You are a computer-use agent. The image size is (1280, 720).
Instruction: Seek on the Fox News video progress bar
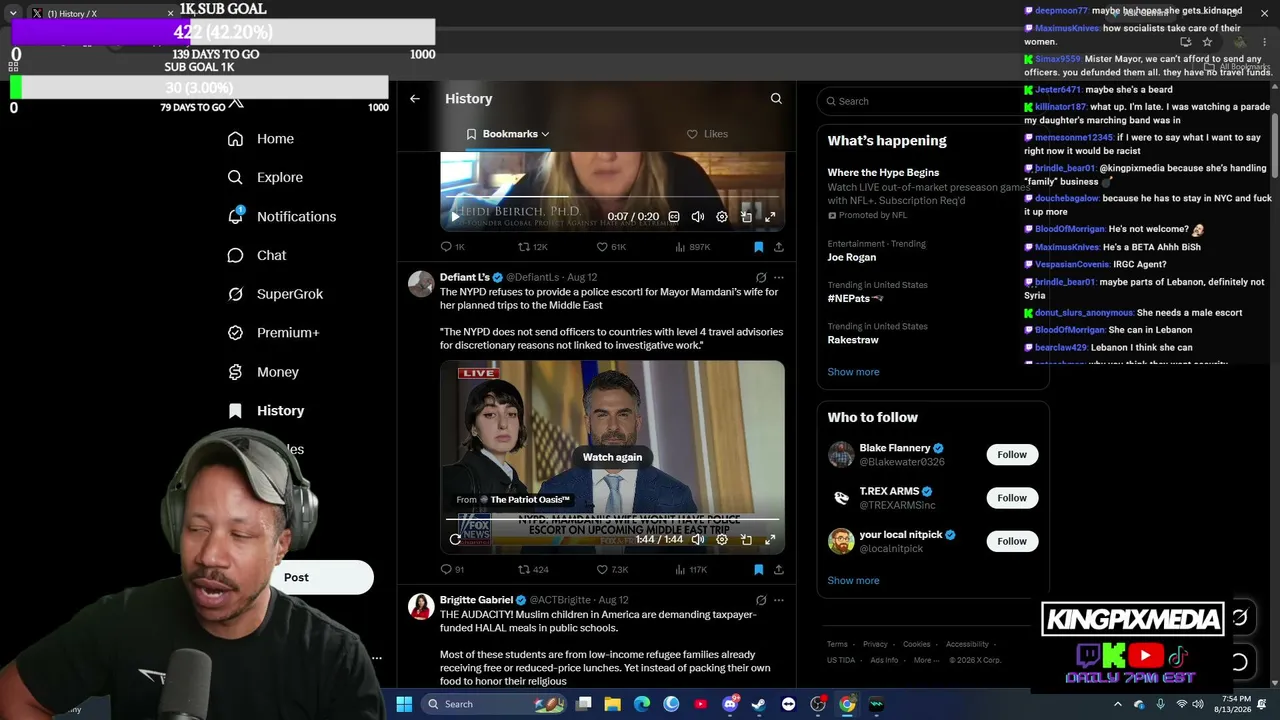point(612,519)
